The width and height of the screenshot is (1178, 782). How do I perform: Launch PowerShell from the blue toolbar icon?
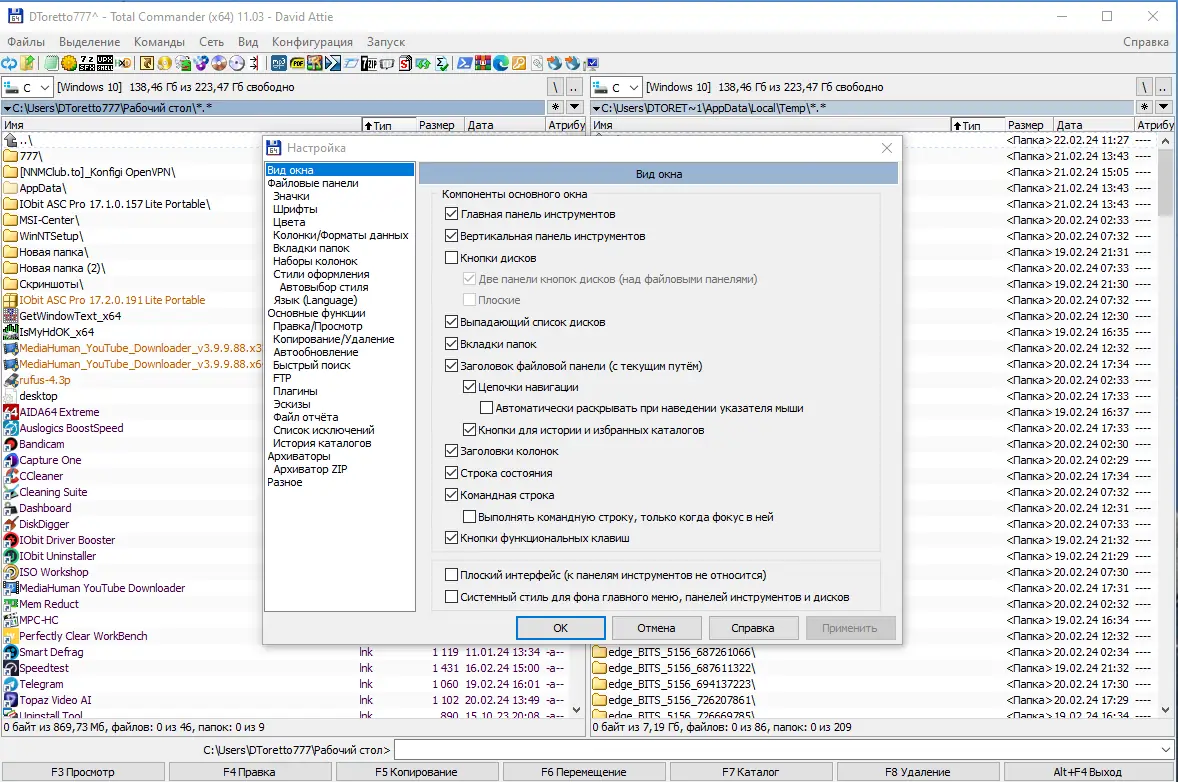(x=465, y=63)
